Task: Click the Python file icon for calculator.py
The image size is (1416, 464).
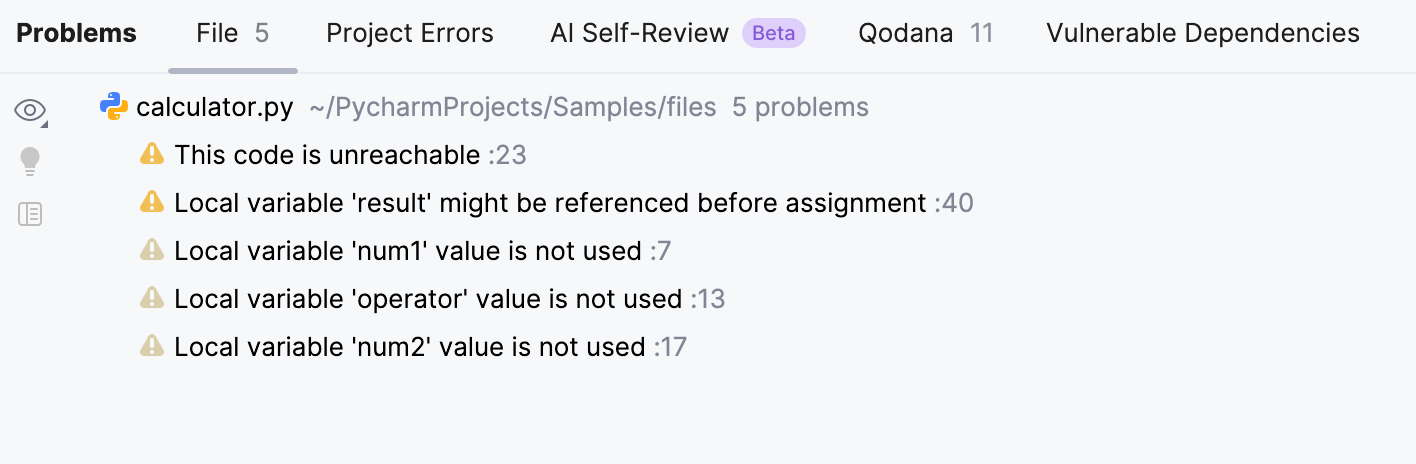Action: point(114,107)
